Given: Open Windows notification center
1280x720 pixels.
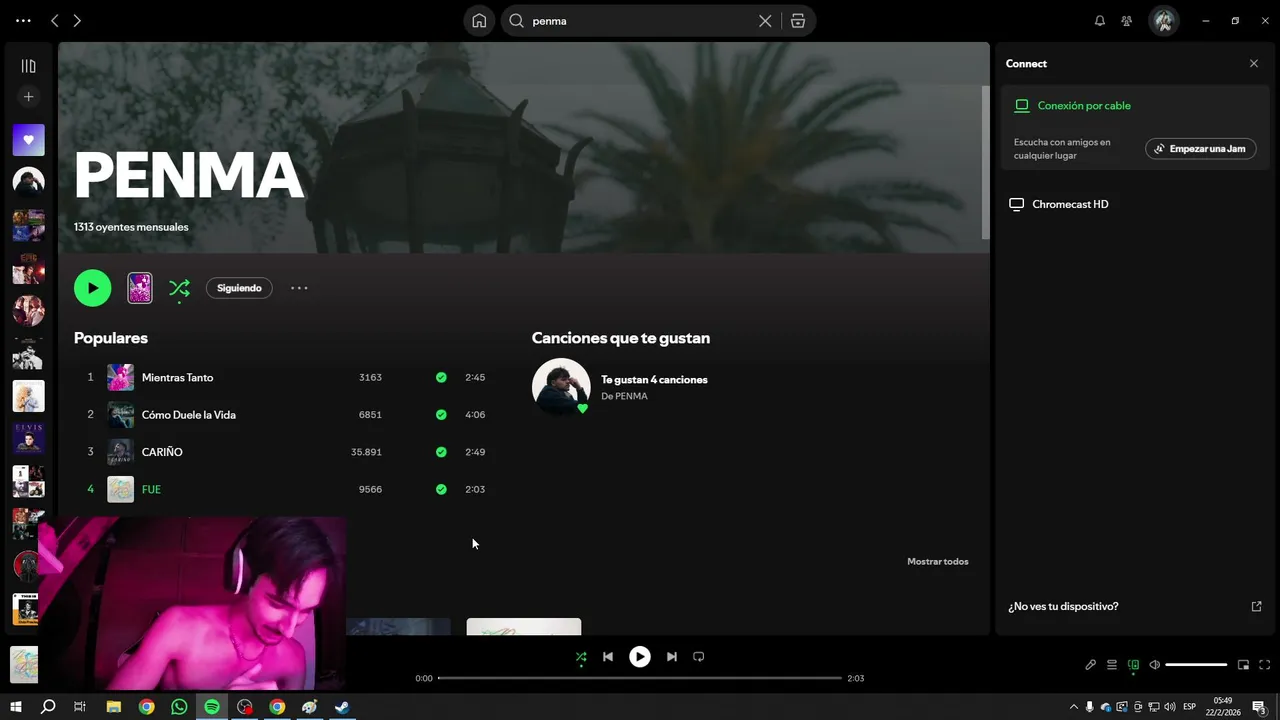Looking at the screenshot, I should coord(1260,707).
